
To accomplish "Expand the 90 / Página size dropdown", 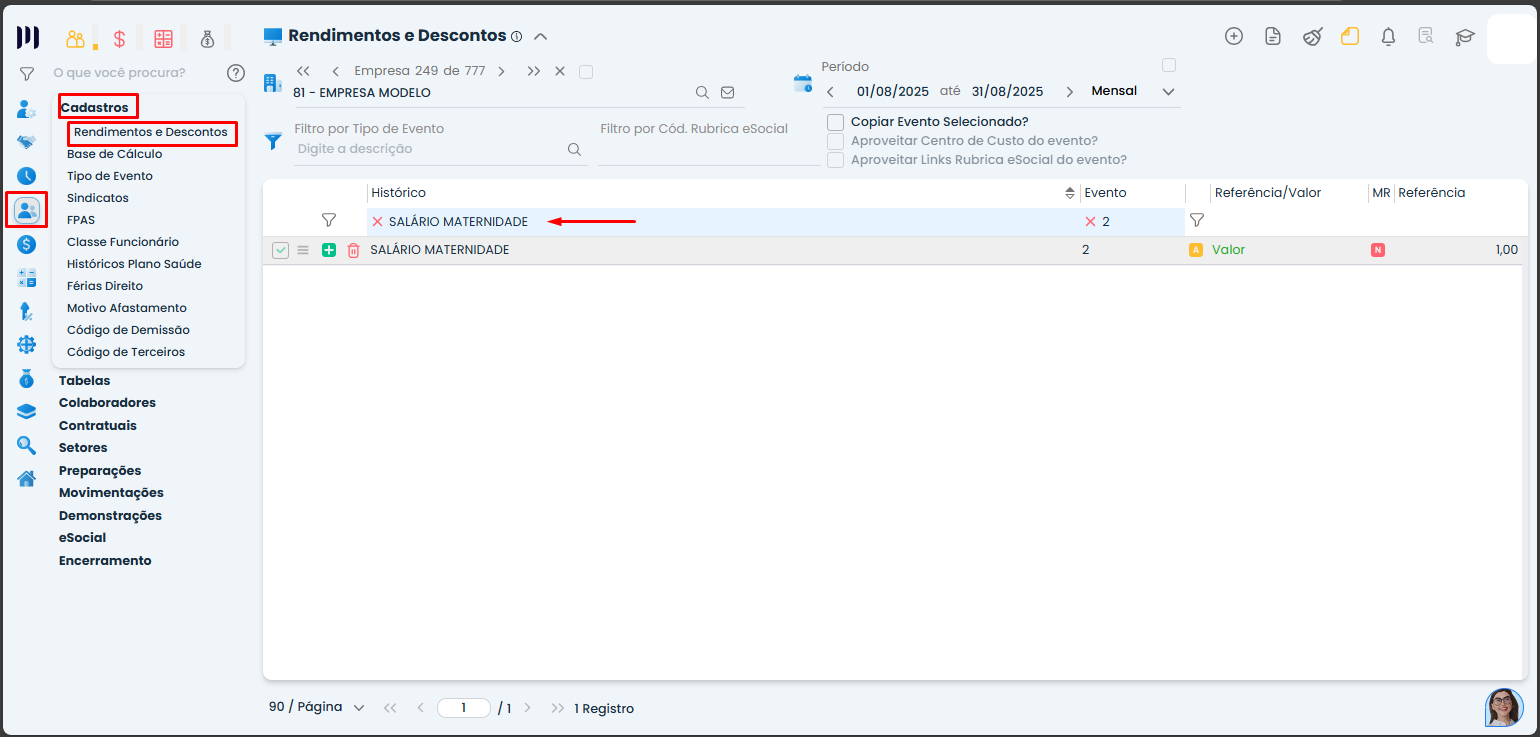I will click(x=316, y=707).
